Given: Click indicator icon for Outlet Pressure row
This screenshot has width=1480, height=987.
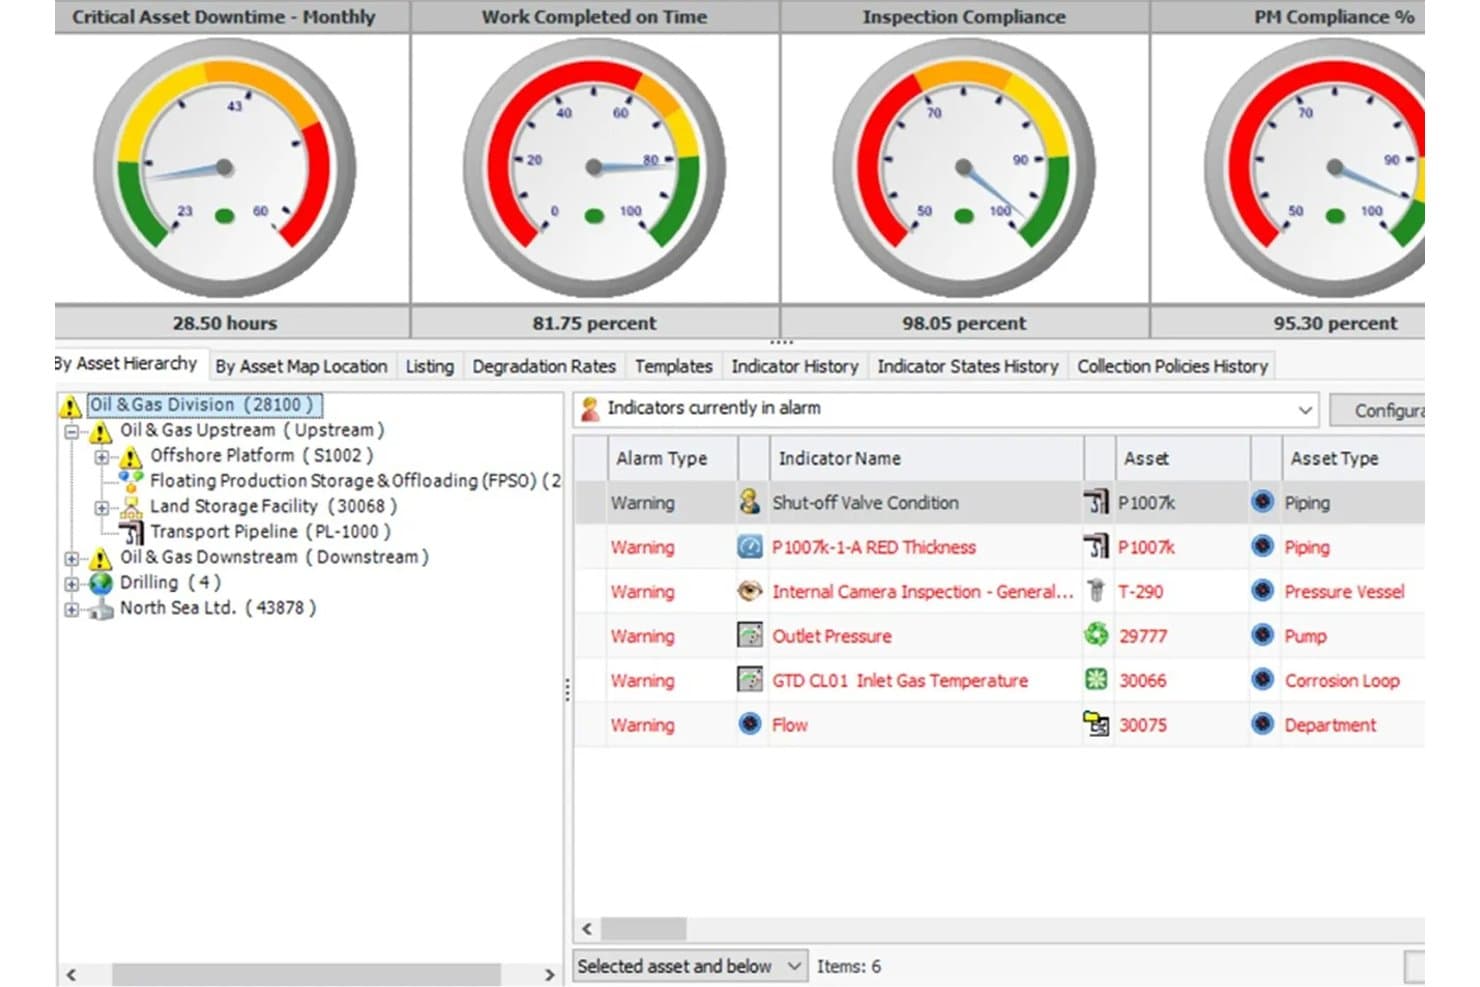Looking at the screenshot, I should tap(749, 635).
